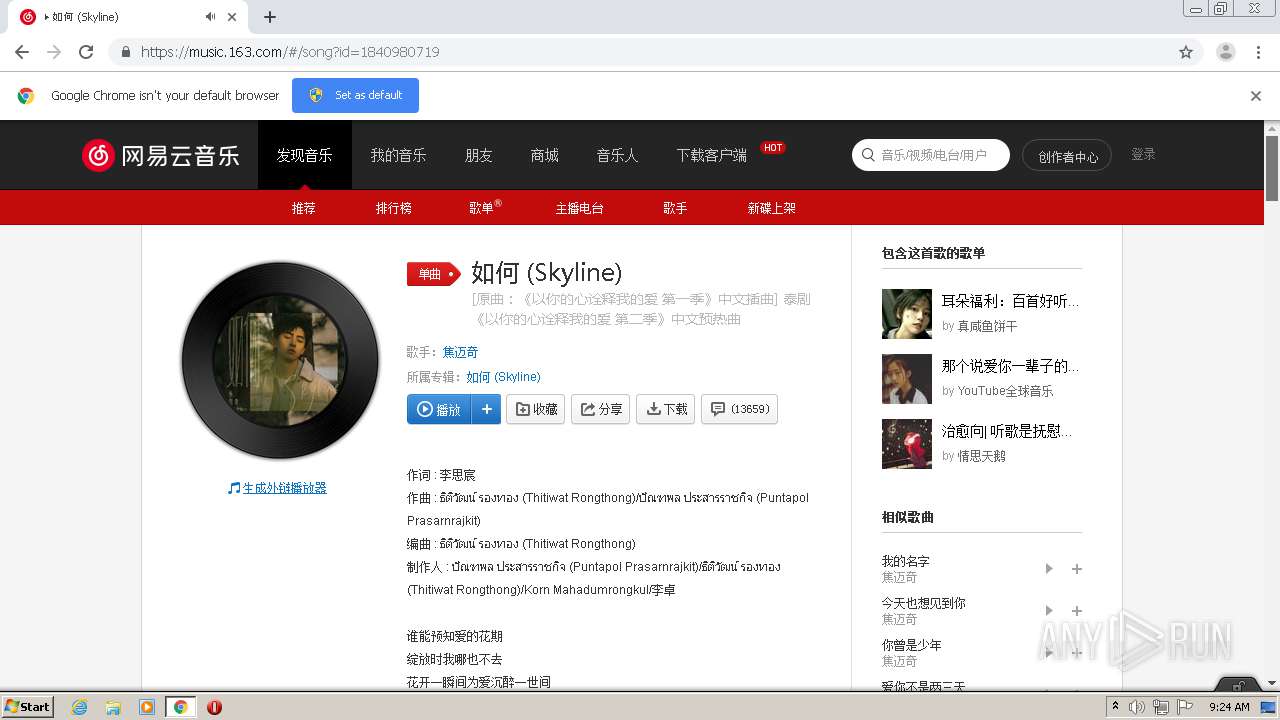Open playlist title 耳朵福利：百首好听
This screenshot has height=720, width=1280.
tap(1011, 301)
